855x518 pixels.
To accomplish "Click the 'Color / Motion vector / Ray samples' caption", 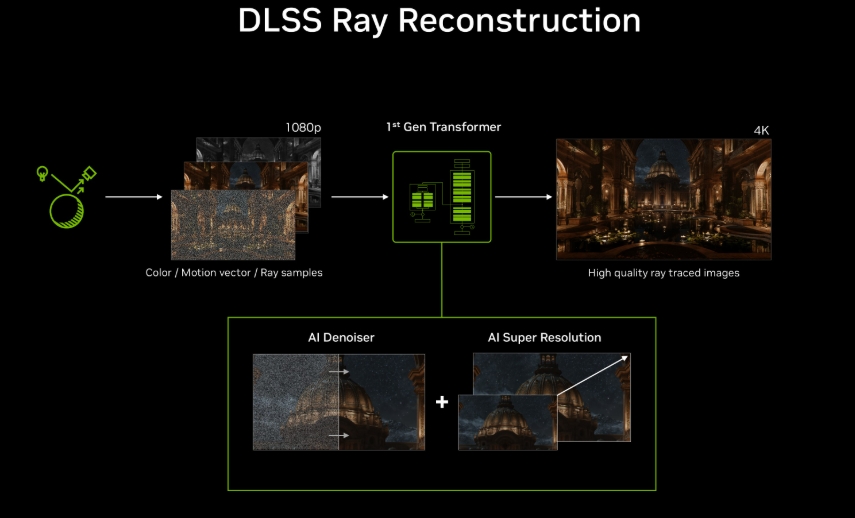I will 234,273.
